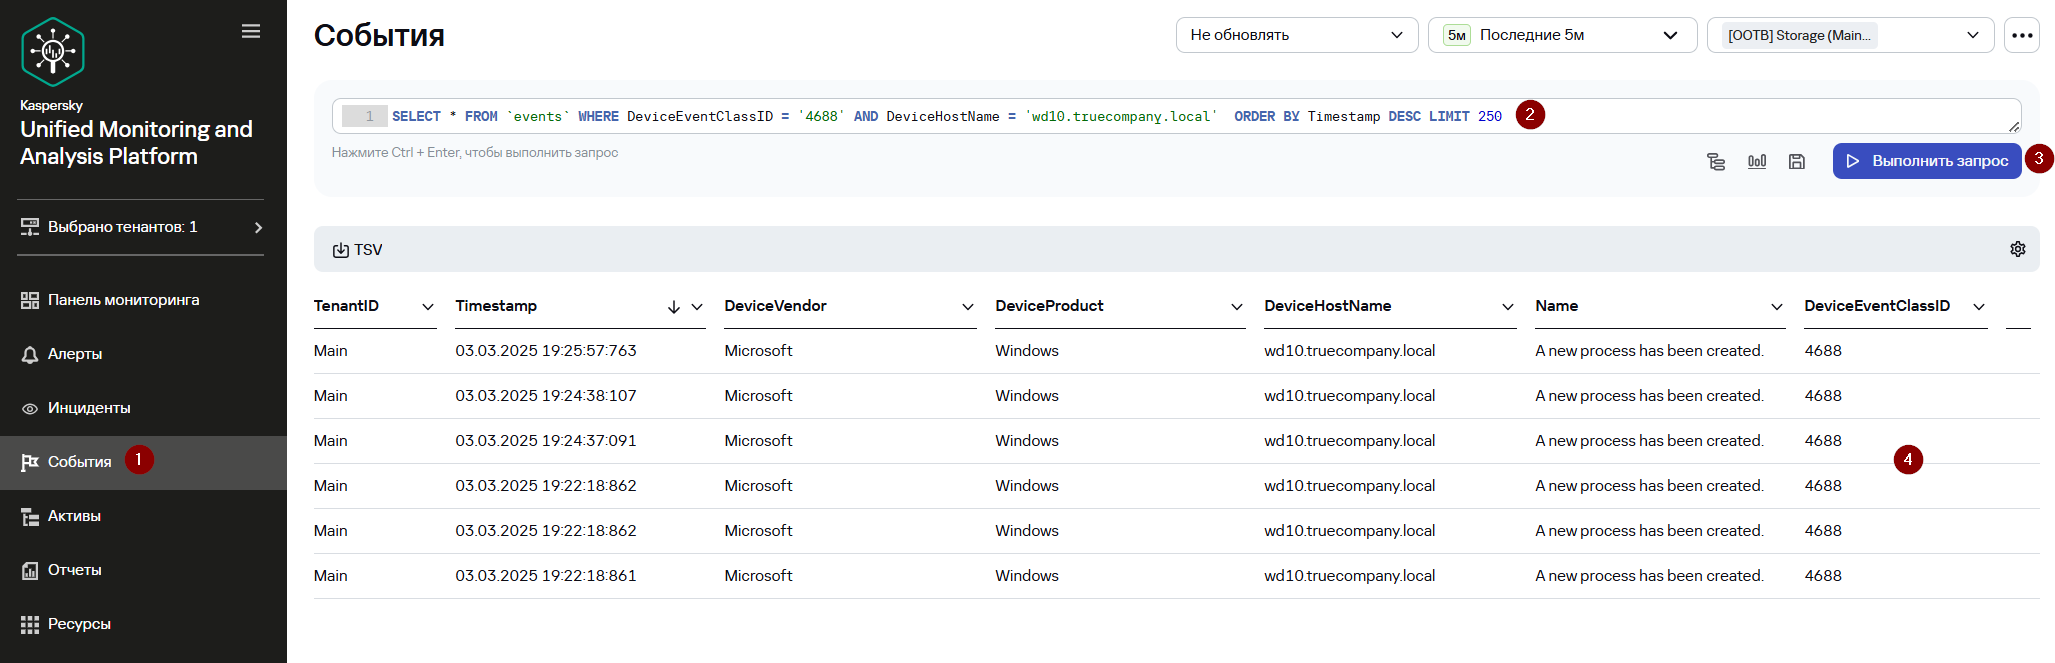The height and width of the screenshot is (663, 2055).
Task: Open the Панель мониторинга section
Action: pos(143,300)
